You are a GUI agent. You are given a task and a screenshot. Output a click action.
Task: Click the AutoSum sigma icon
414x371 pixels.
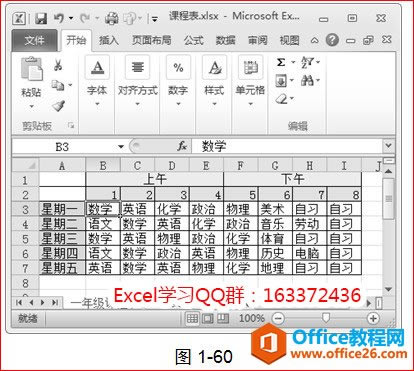281,62
